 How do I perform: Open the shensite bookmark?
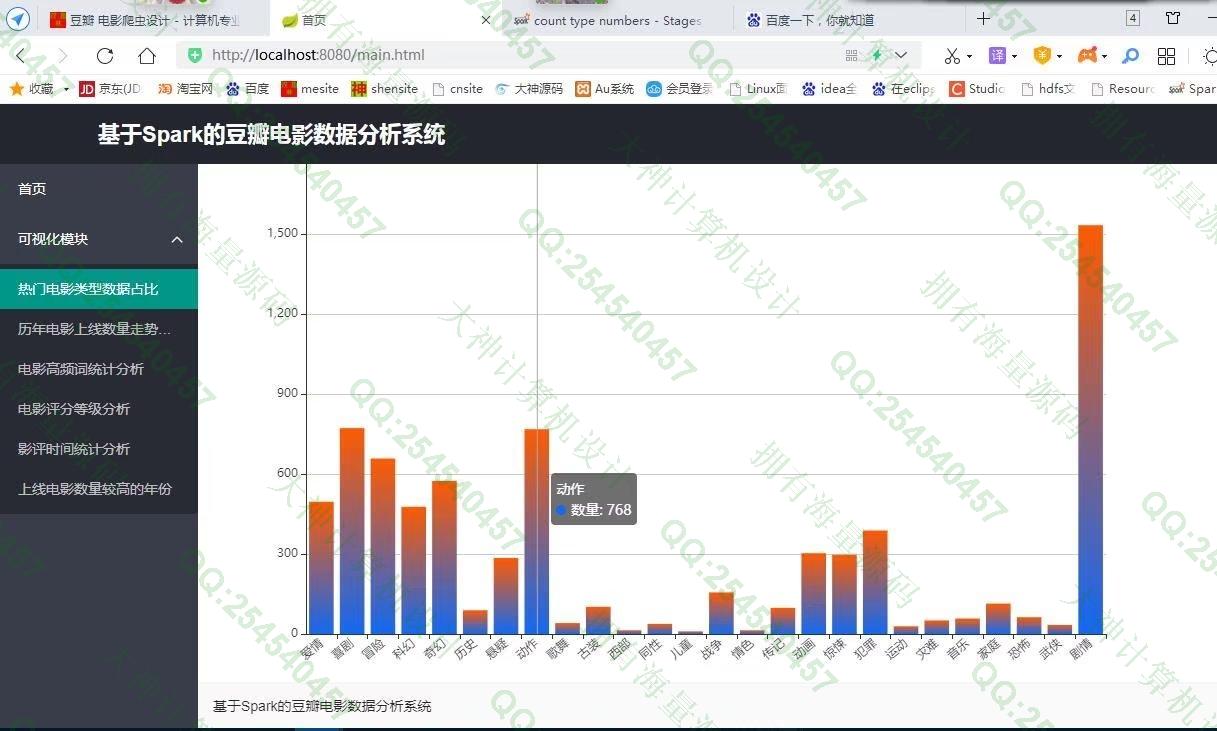[x=385, y=89]
